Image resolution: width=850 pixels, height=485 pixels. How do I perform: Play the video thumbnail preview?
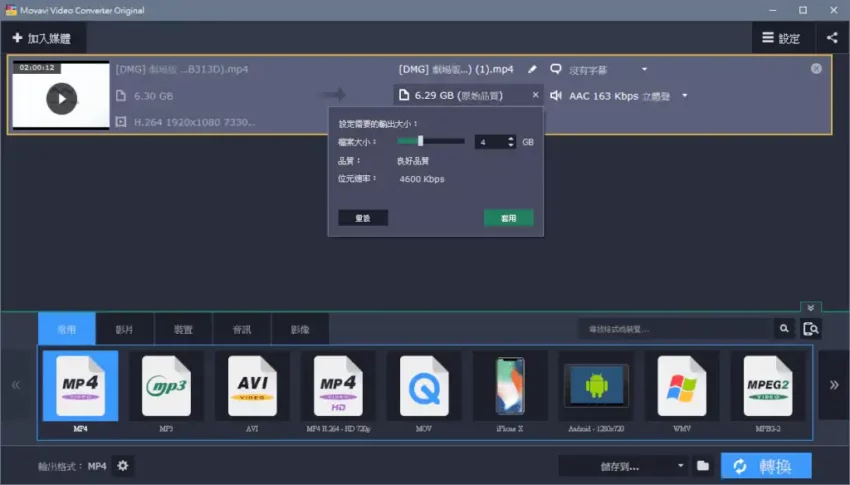(x=61, y=98)
